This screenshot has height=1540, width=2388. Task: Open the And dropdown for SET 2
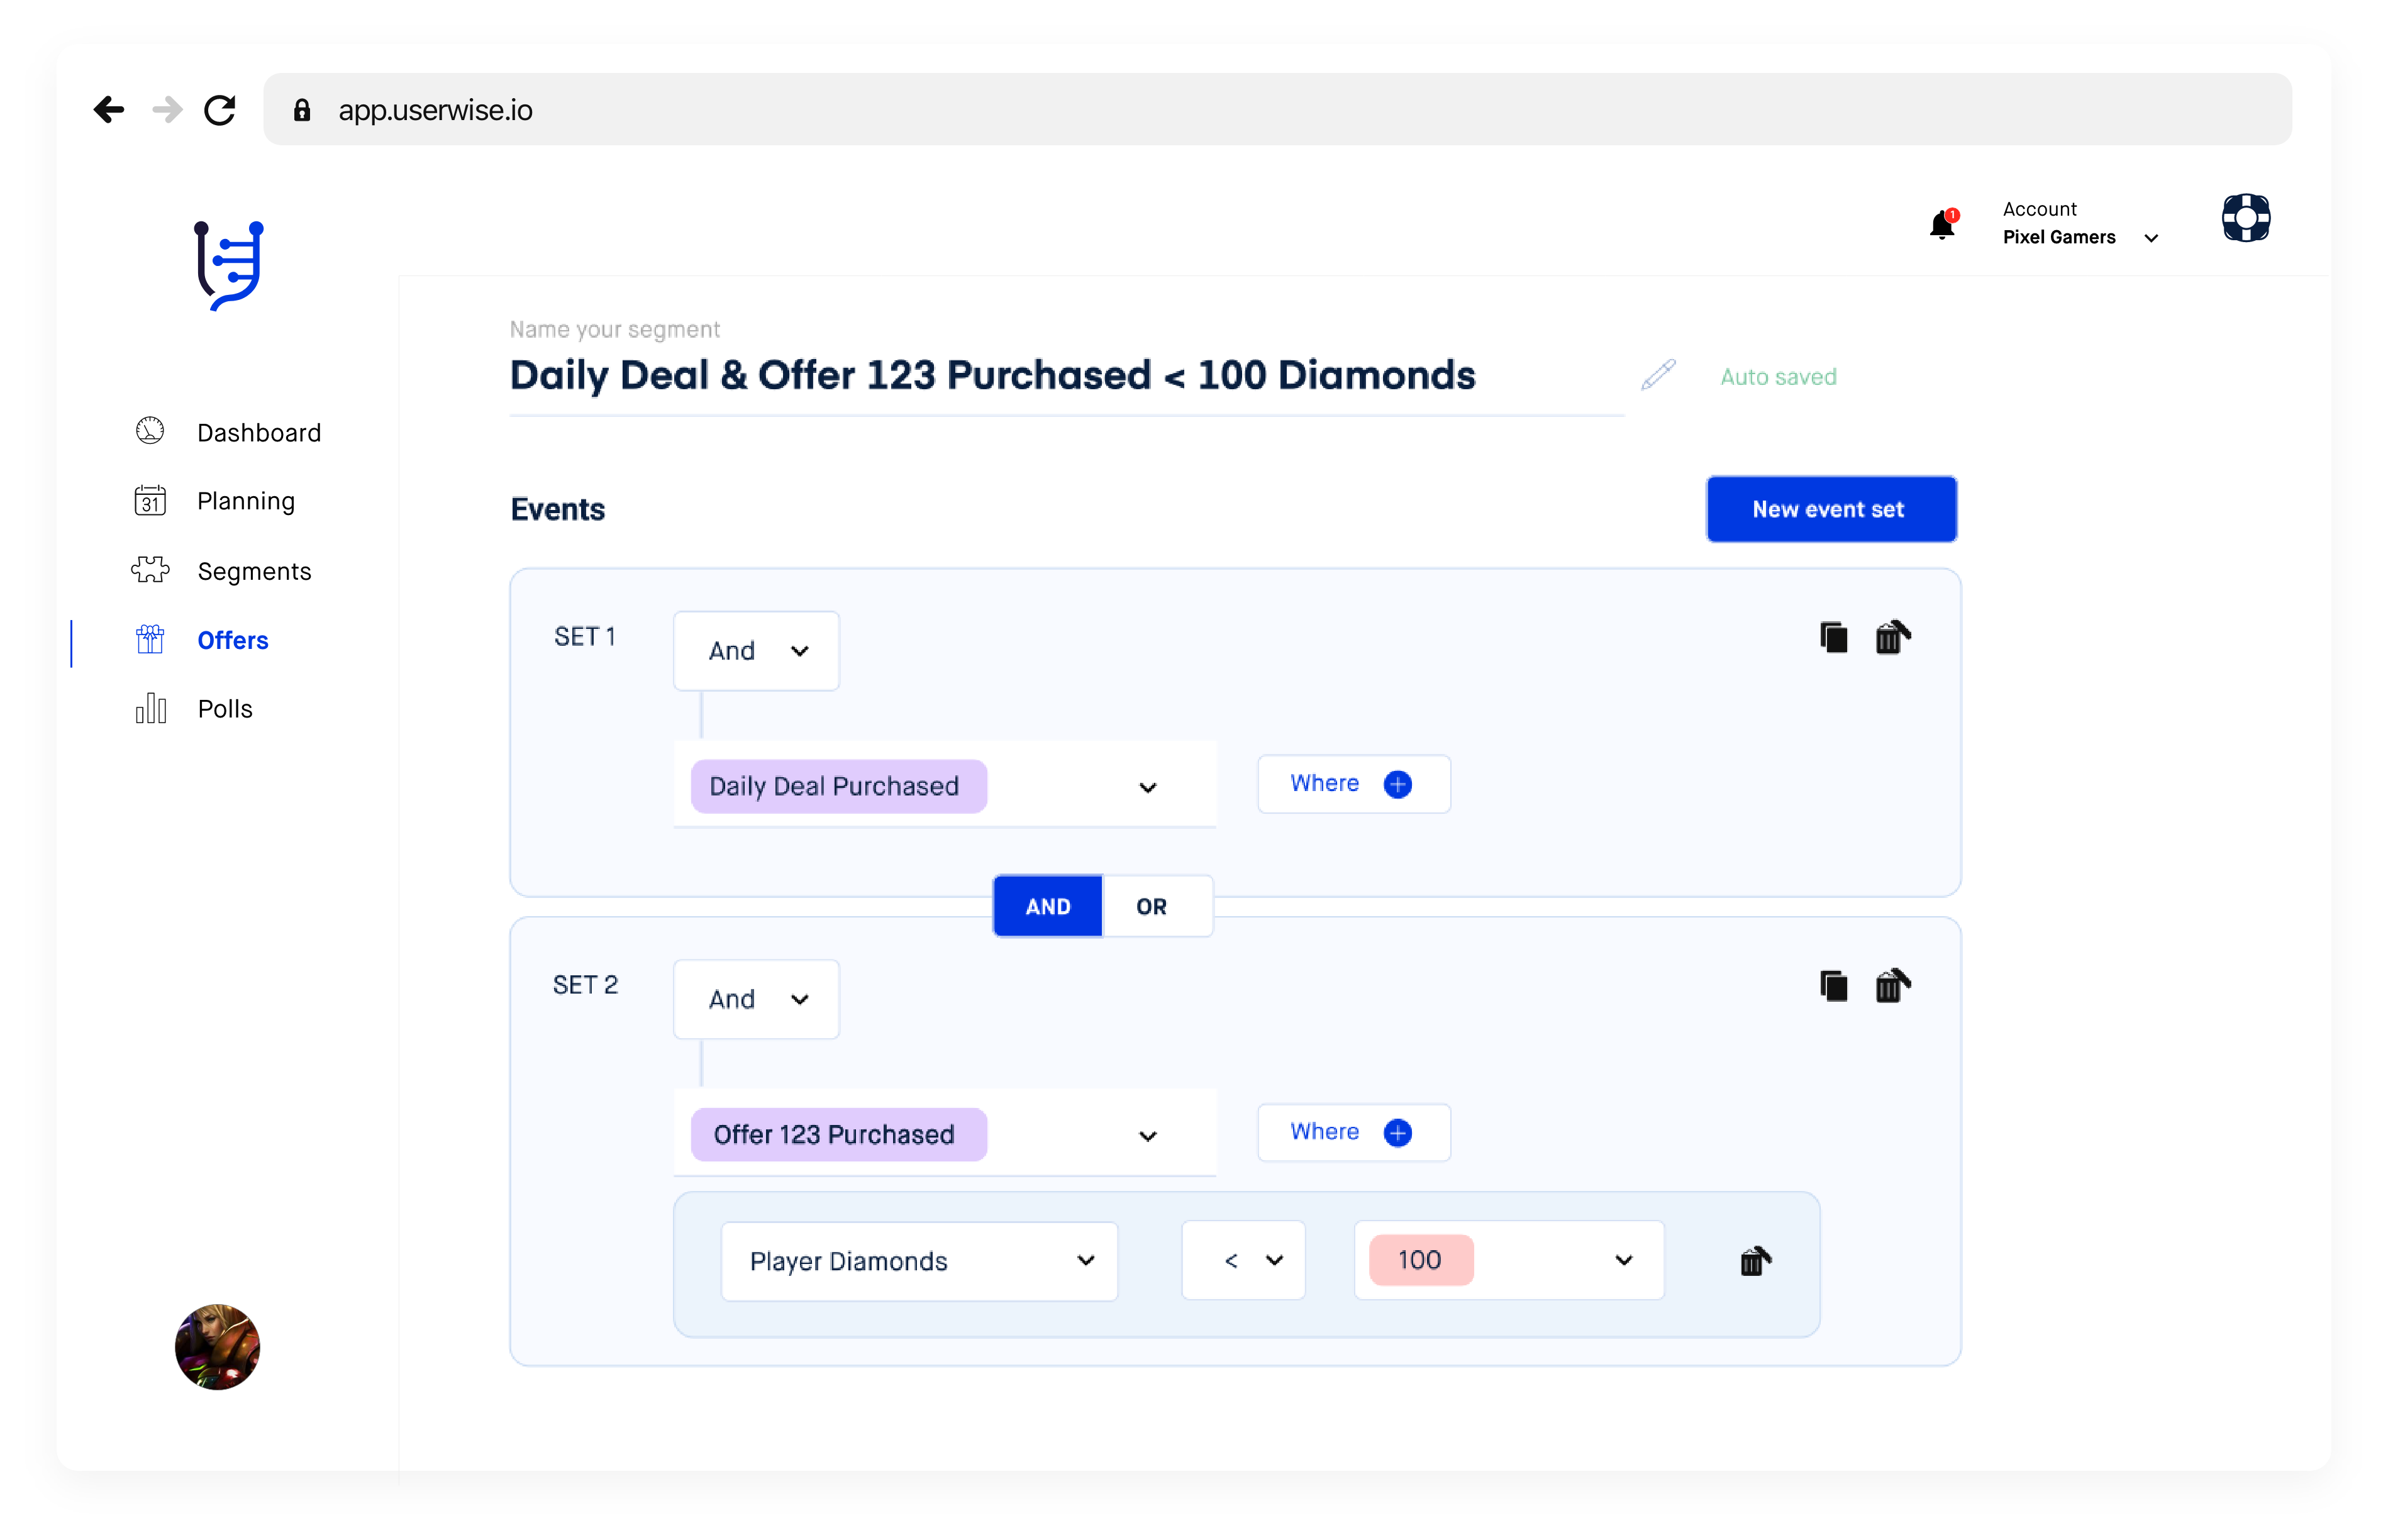point(756,999)
